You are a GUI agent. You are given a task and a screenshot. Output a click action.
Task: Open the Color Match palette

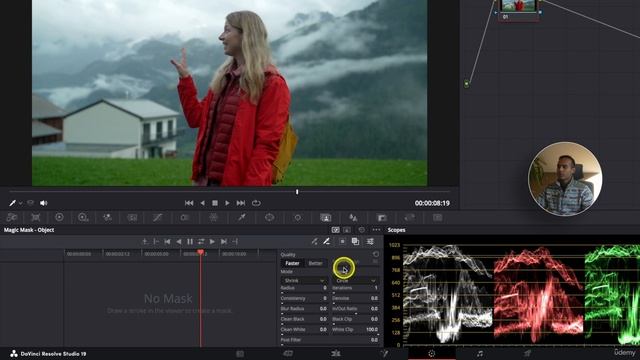tap(36, 218)
